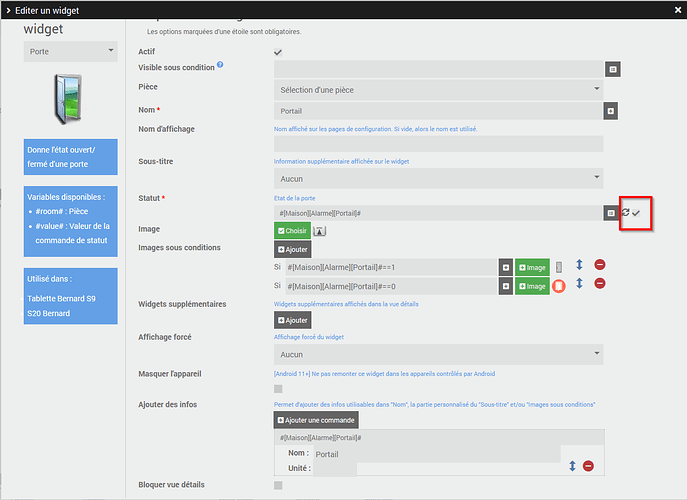
Task: Click plus icon beside the Nom field
Action: [610, 111]
